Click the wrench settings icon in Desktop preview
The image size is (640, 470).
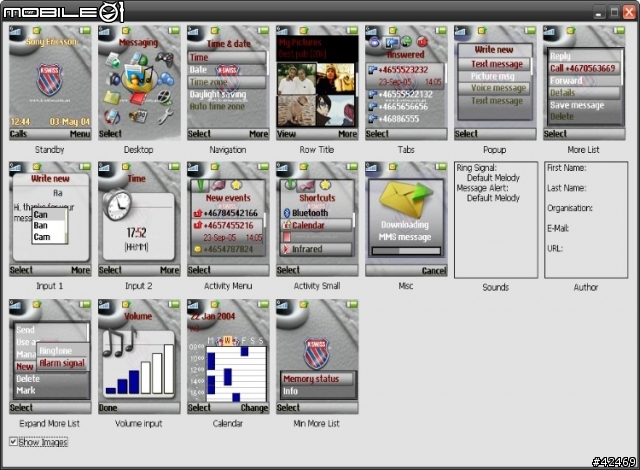click(165, 116)
